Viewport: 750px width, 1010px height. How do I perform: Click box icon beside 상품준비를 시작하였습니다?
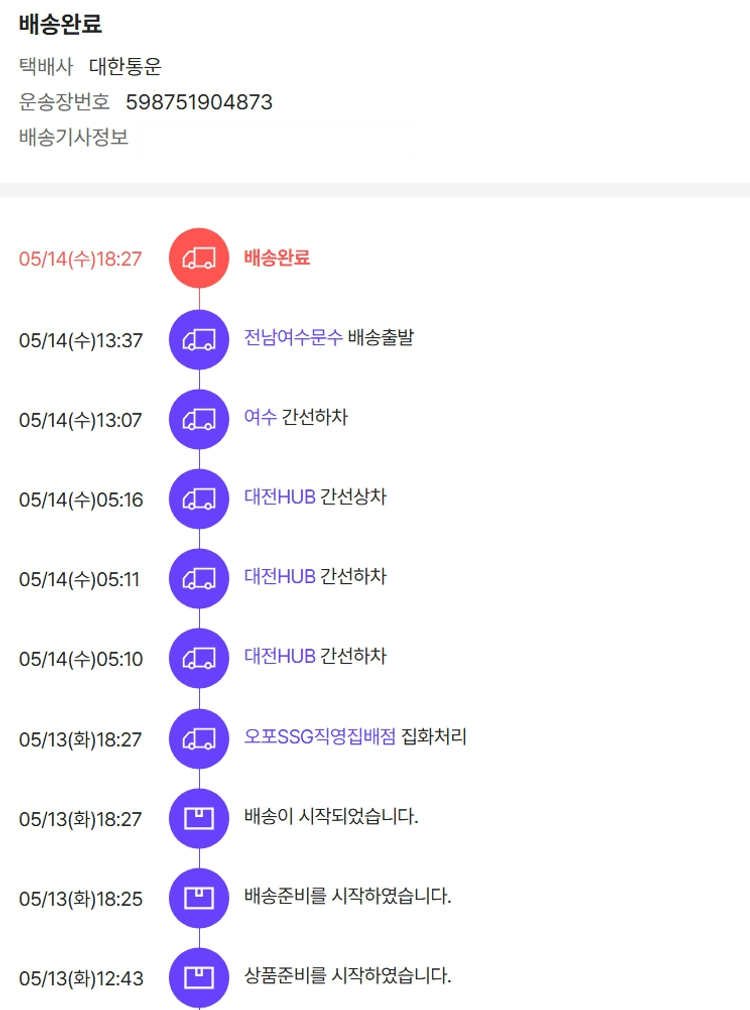[x=199, y=977]
